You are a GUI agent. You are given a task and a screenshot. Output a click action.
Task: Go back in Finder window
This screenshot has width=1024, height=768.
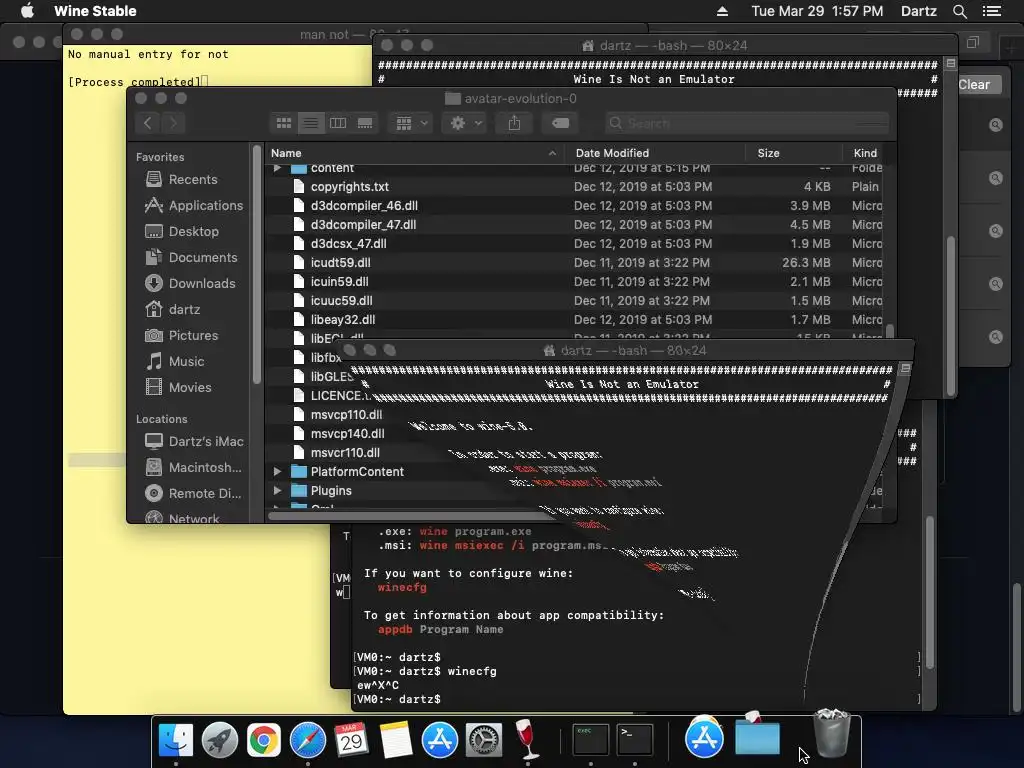tap(148, 123)
